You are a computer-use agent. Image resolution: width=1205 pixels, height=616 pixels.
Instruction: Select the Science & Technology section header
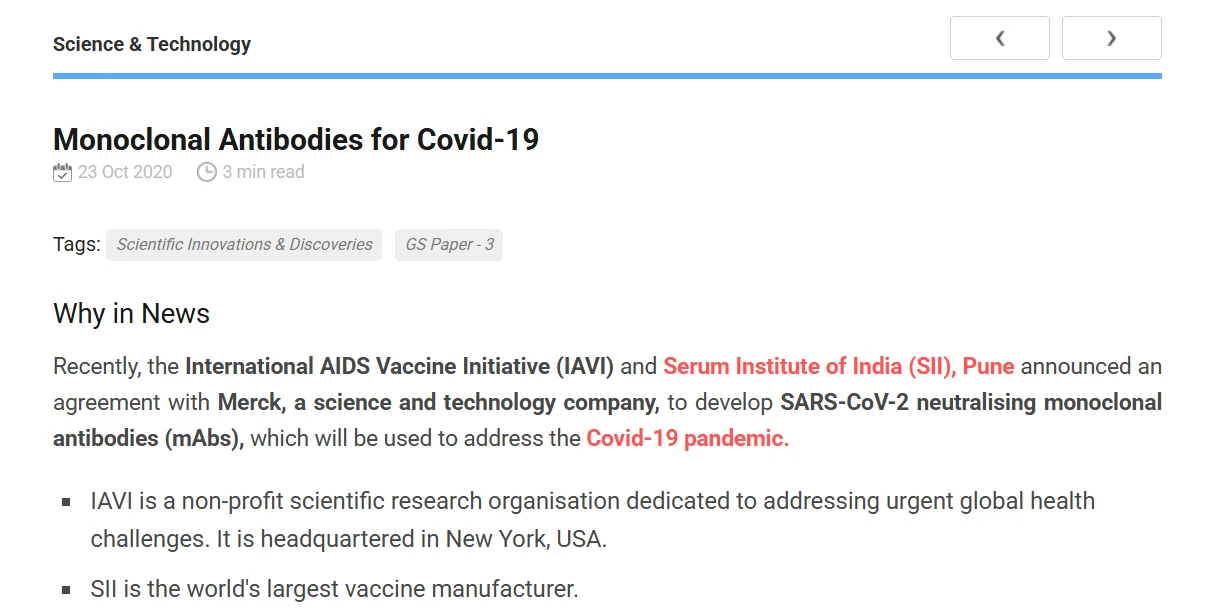152,44
